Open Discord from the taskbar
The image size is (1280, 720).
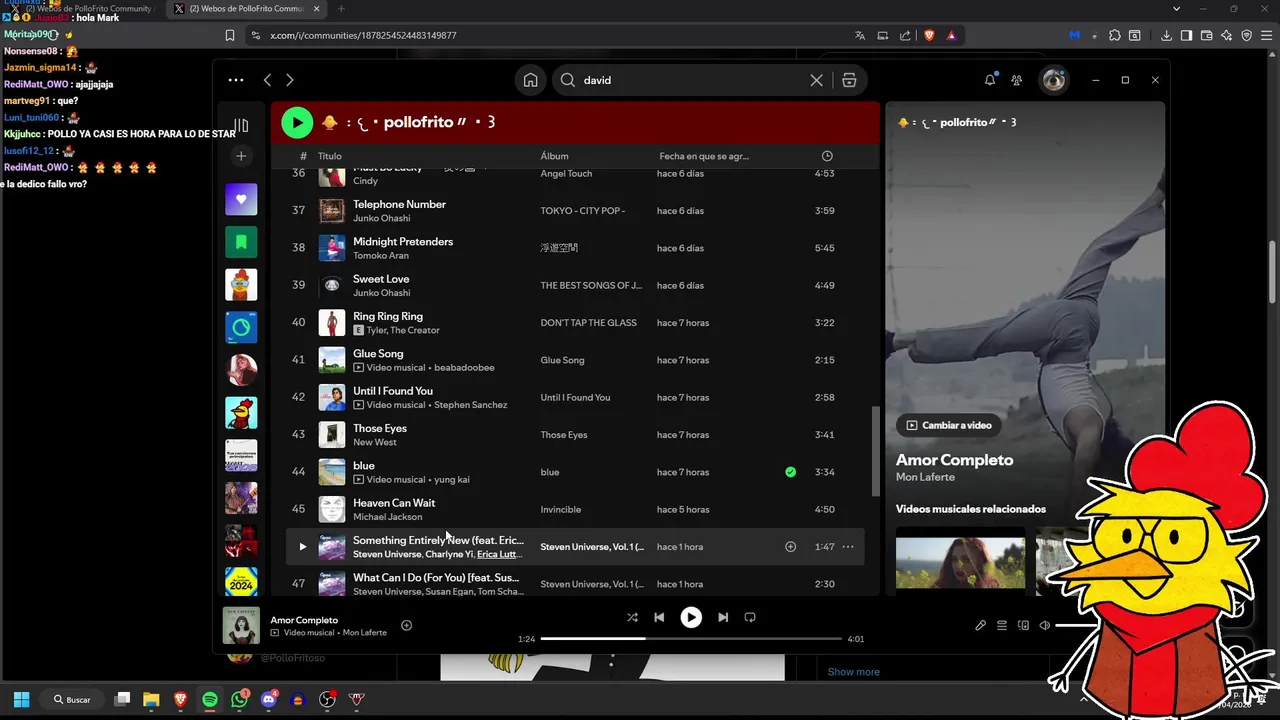(x=268, y=700)
